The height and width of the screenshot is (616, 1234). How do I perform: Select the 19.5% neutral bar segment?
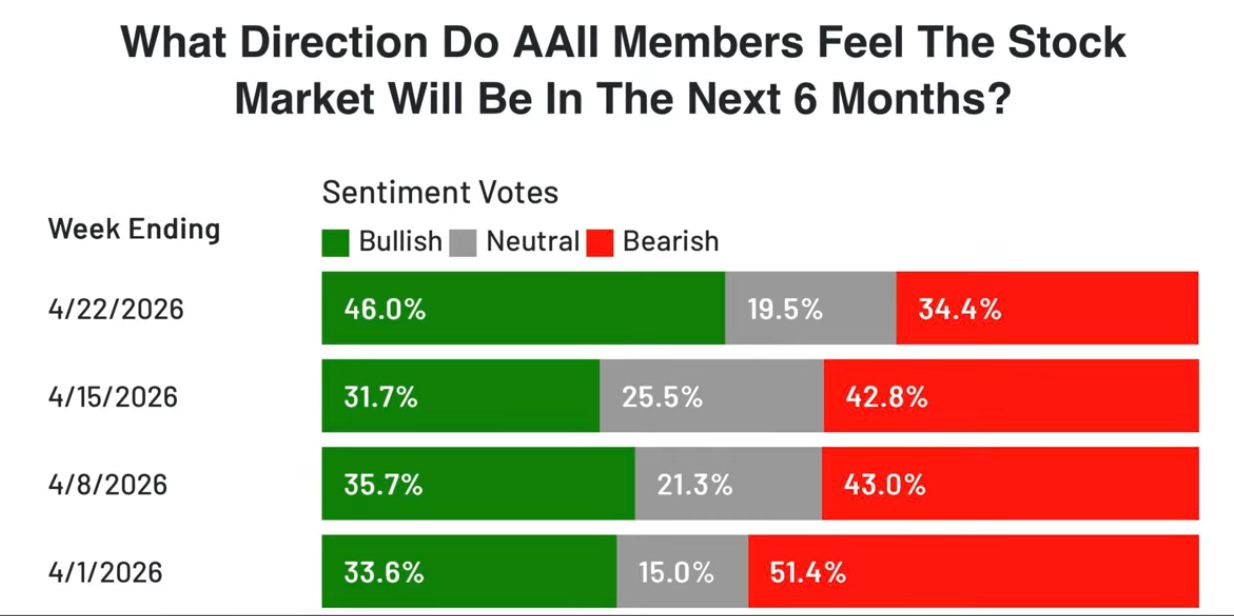click(810, 308)
